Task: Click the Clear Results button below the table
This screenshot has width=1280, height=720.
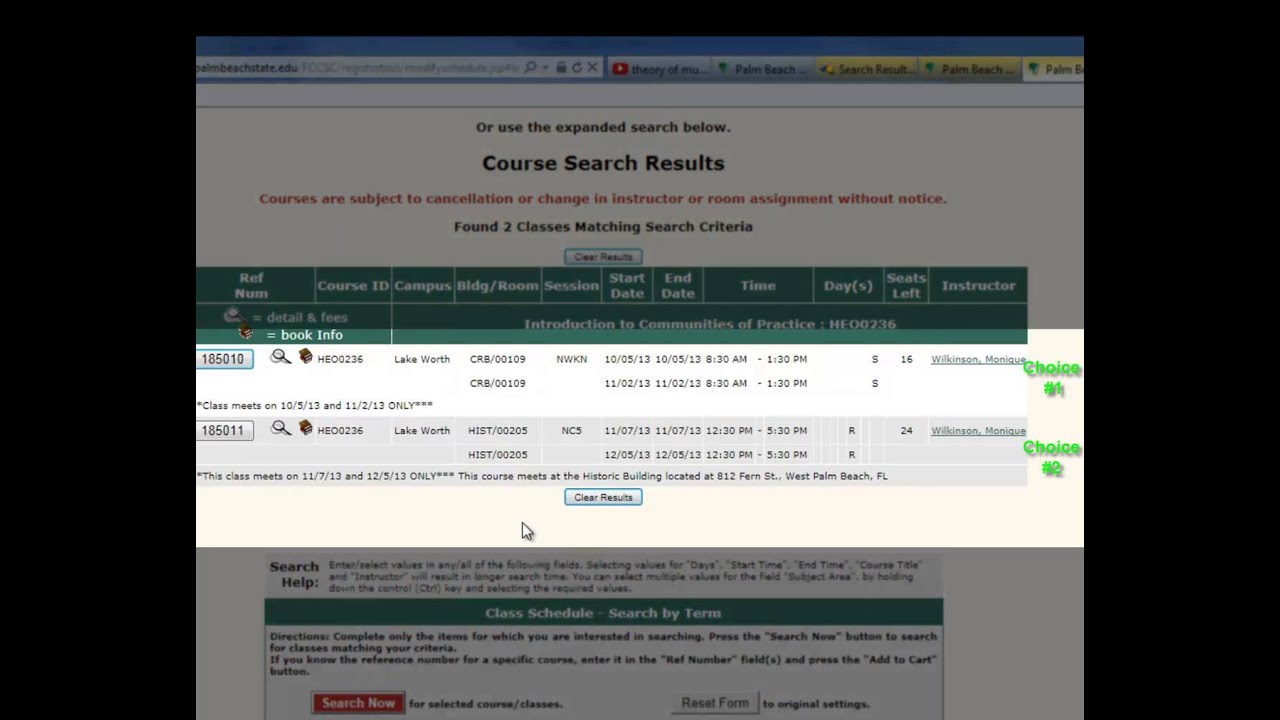Action: coord(603,497)
